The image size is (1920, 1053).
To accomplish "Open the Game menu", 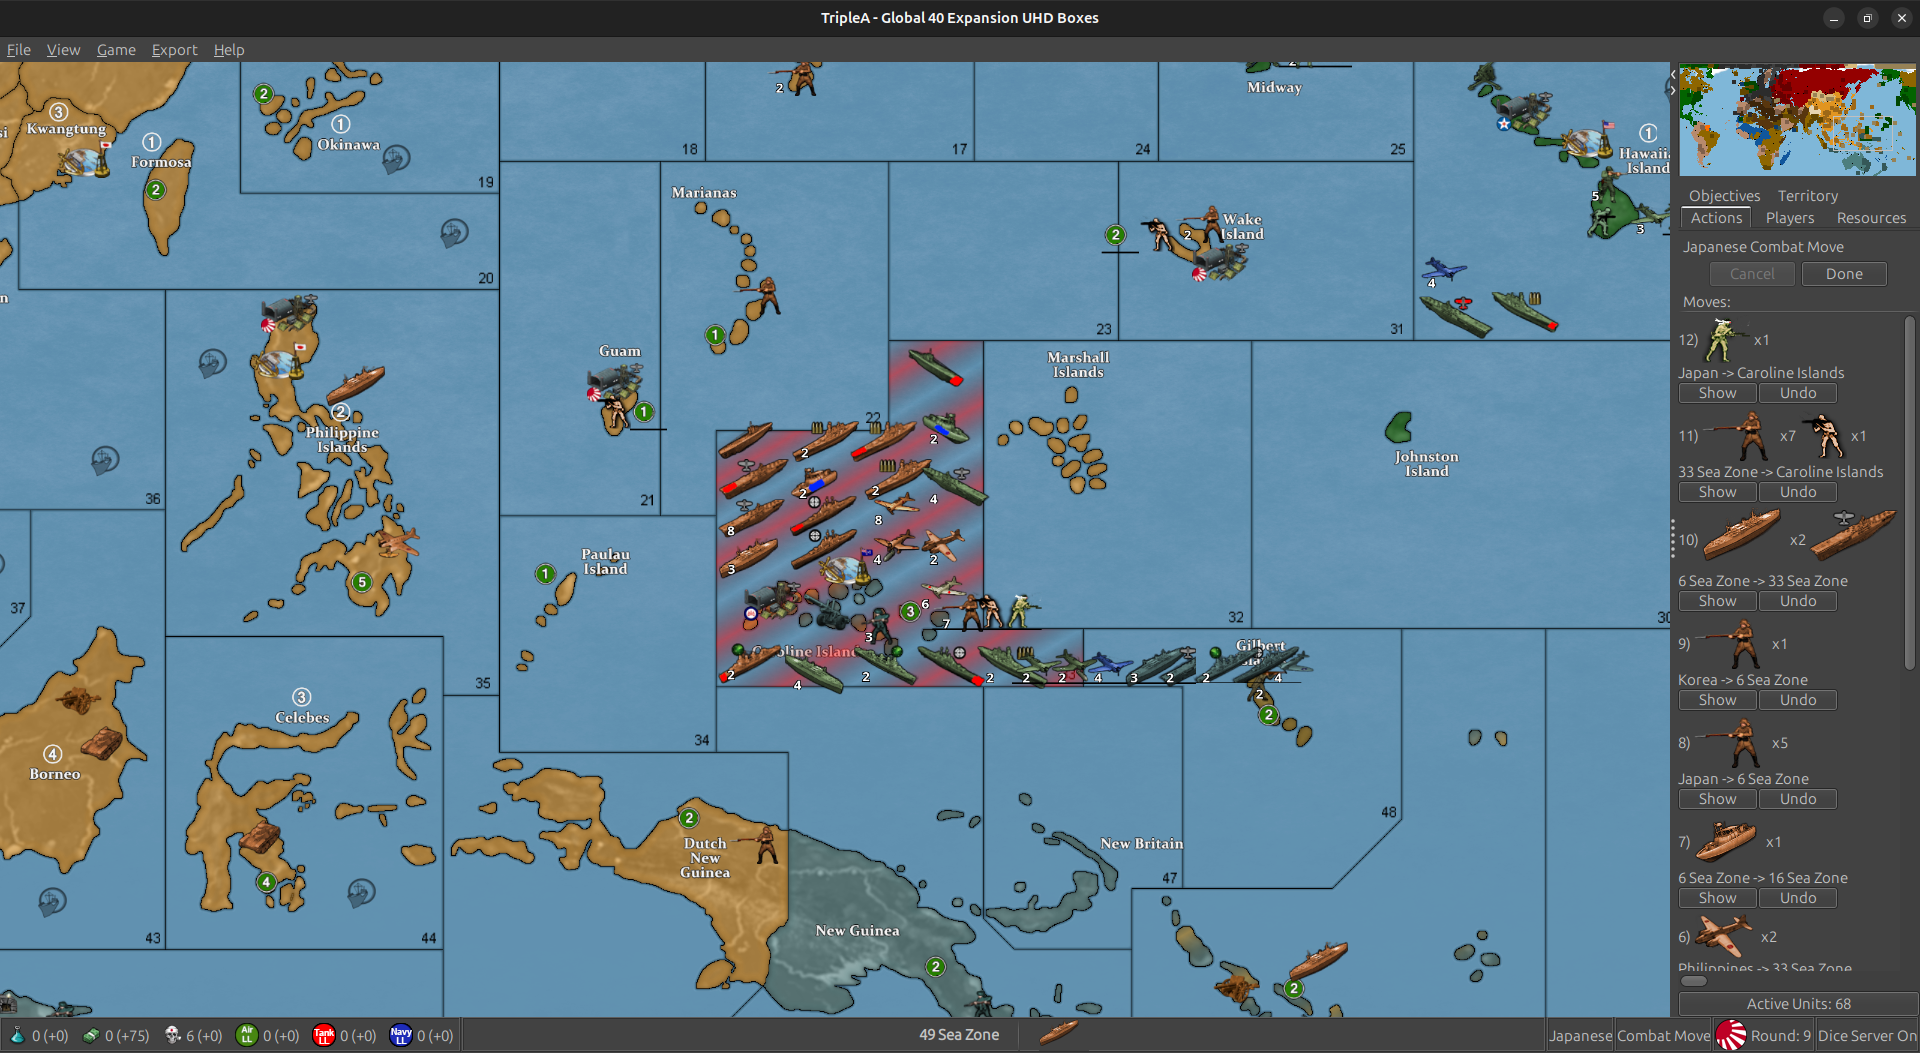I will (x=116, y=50).
